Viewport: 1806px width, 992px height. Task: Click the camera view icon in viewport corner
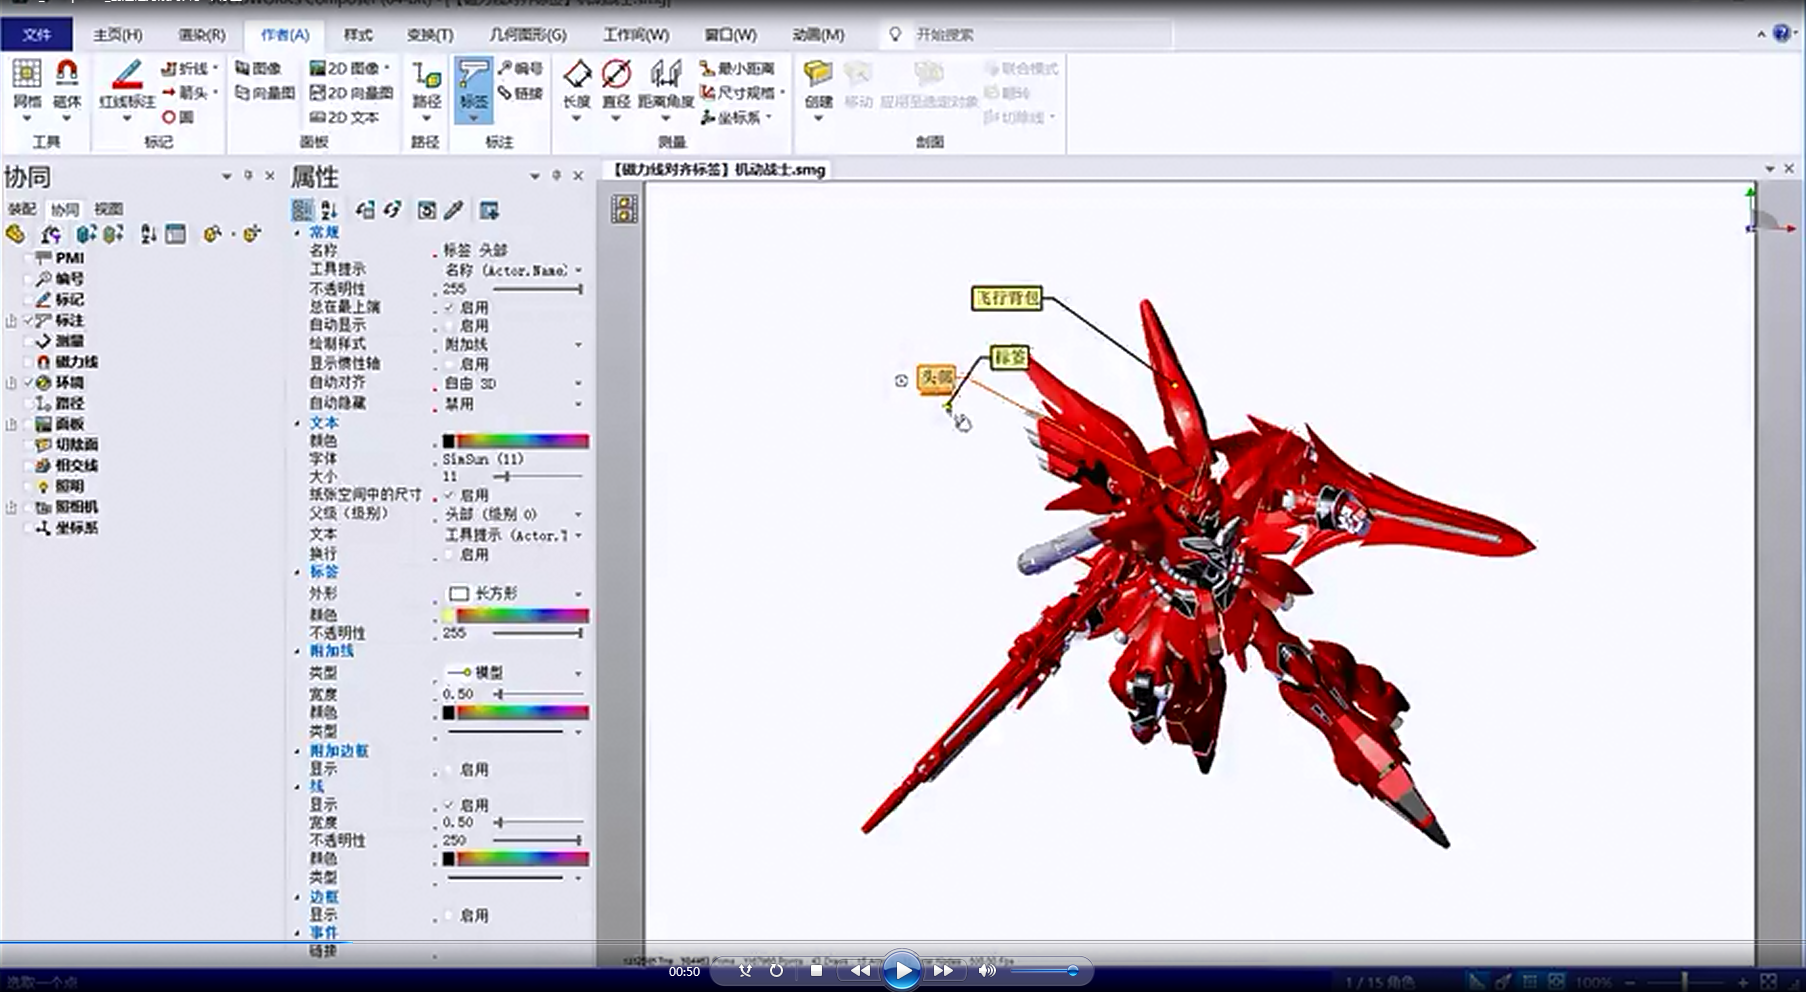(625, 209)
